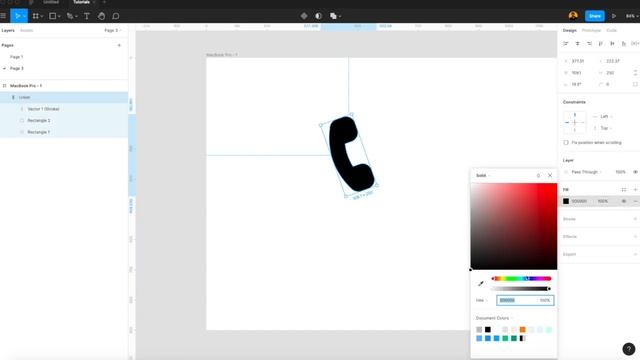Add a new page with plus icon

click(119, 45)
